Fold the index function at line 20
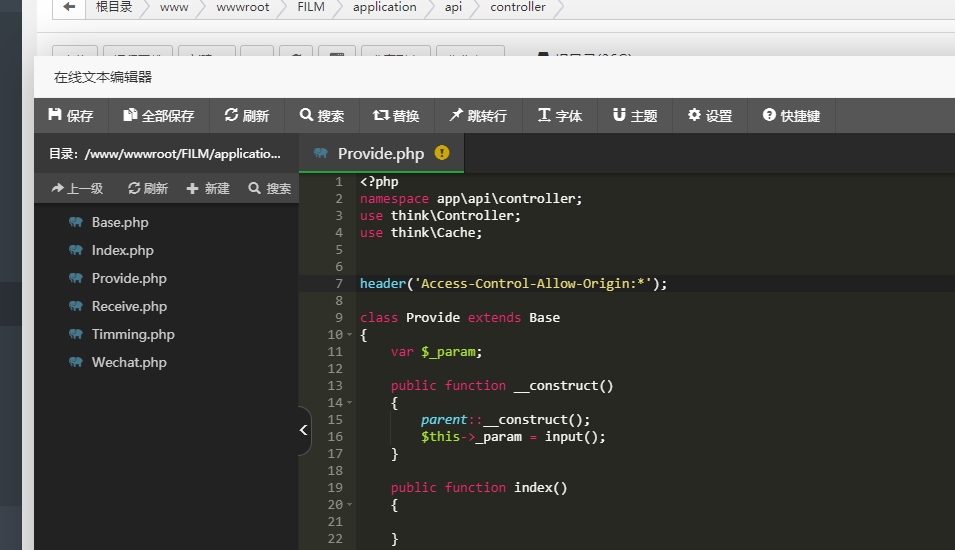 click(x=349, y=505)
